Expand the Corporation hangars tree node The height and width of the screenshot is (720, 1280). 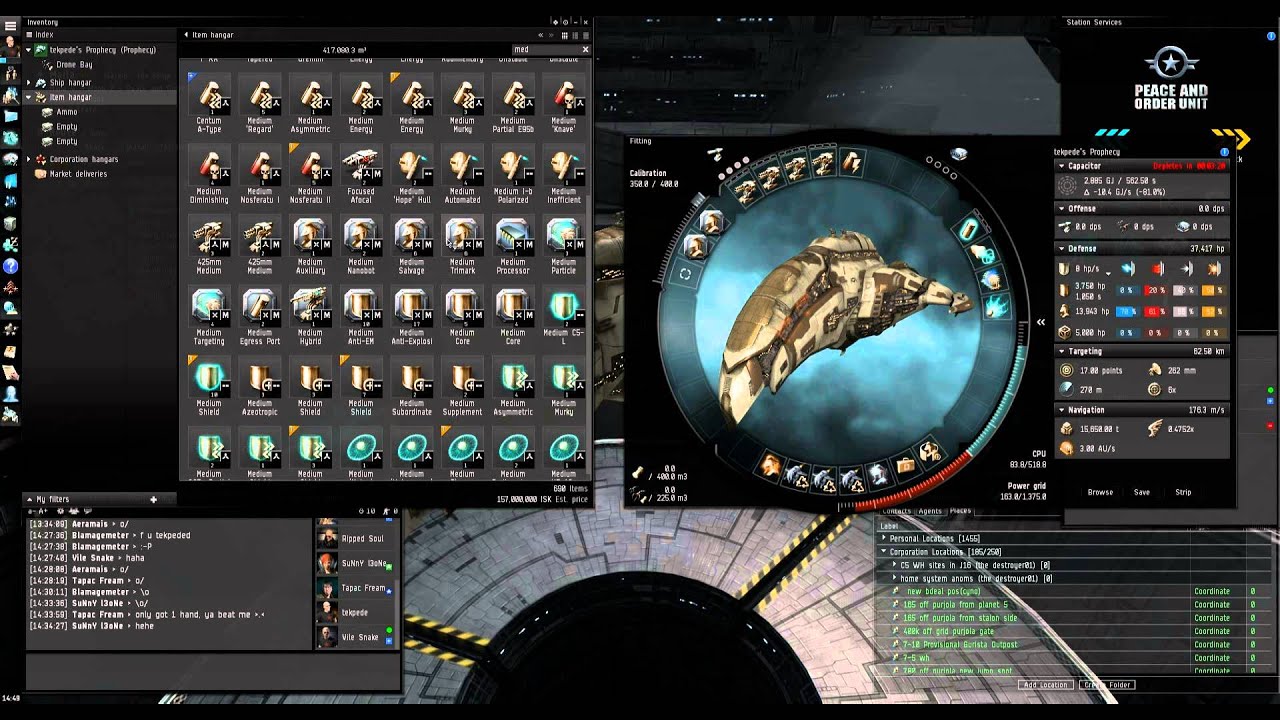click(x=29, y=159)
